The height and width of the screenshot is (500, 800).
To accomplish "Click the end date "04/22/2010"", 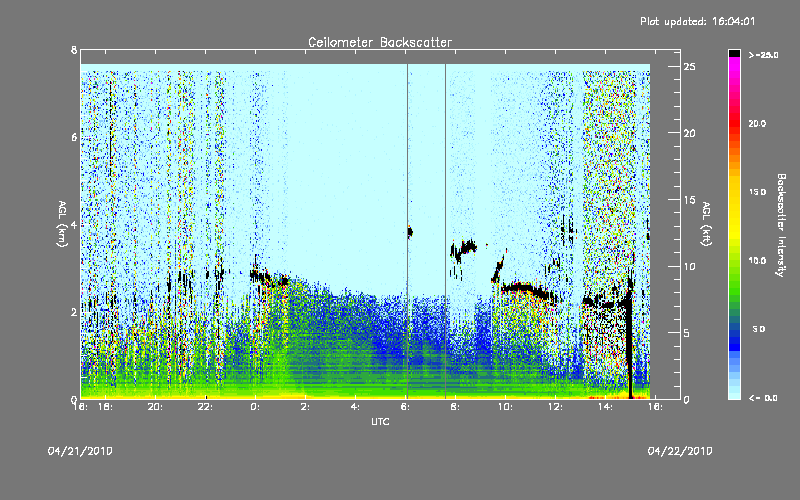I will 680,451.
